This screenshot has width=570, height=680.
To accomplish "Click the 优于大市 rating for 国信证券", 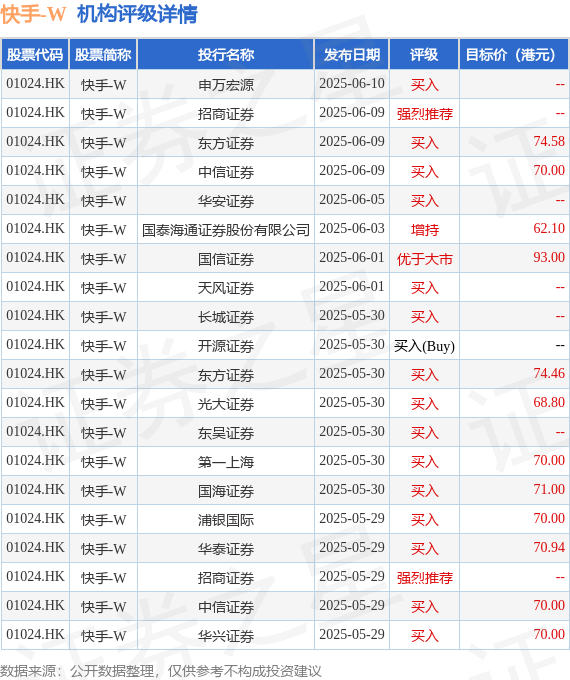I will coord(424,259).
